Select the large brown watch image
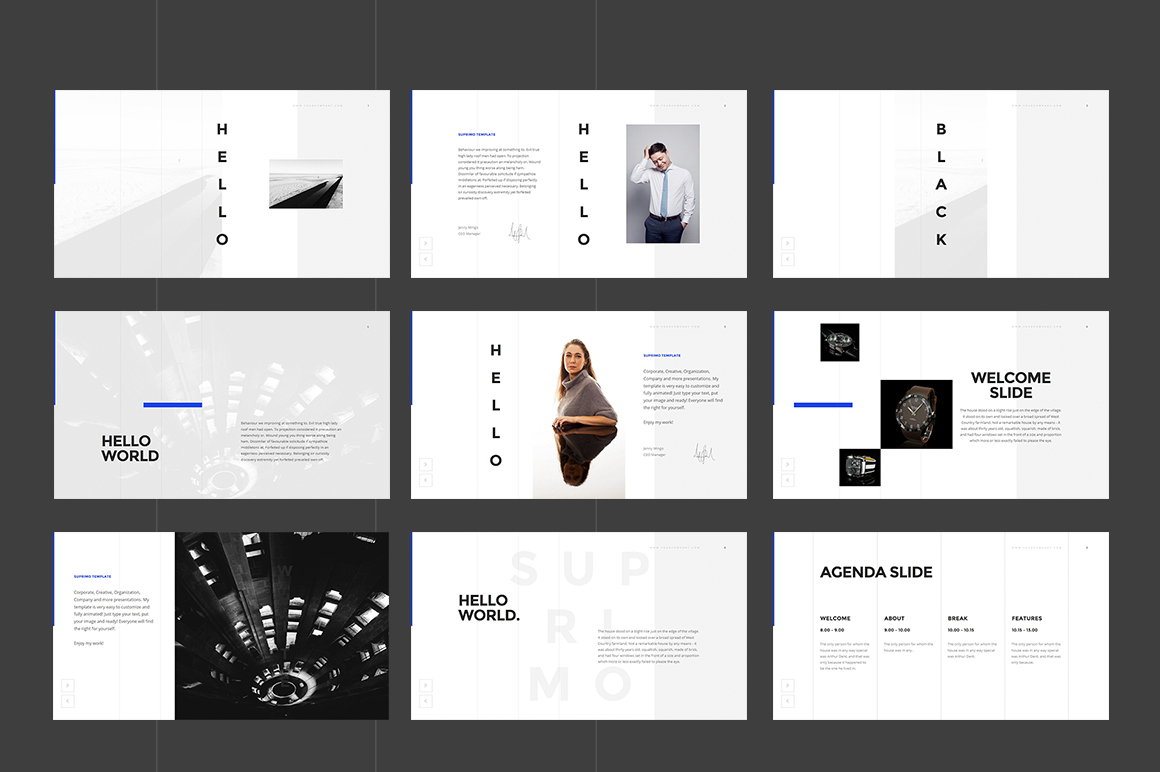The height and width of the screenshot is (772, 1160). [916, 414]
